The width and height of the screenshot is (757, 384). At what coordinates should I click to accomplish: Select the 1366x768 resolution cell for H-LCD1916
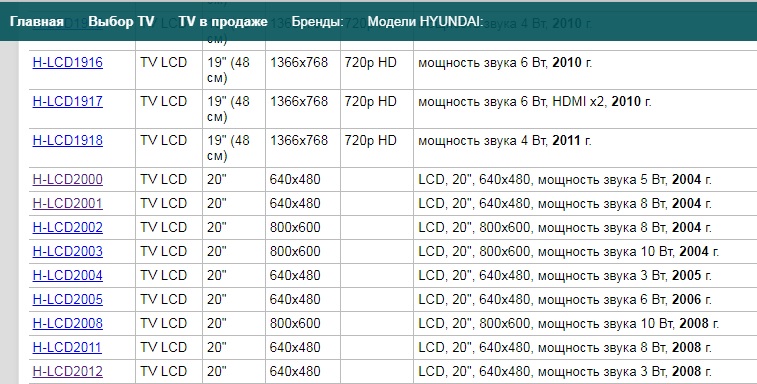(x=303, y=70)
